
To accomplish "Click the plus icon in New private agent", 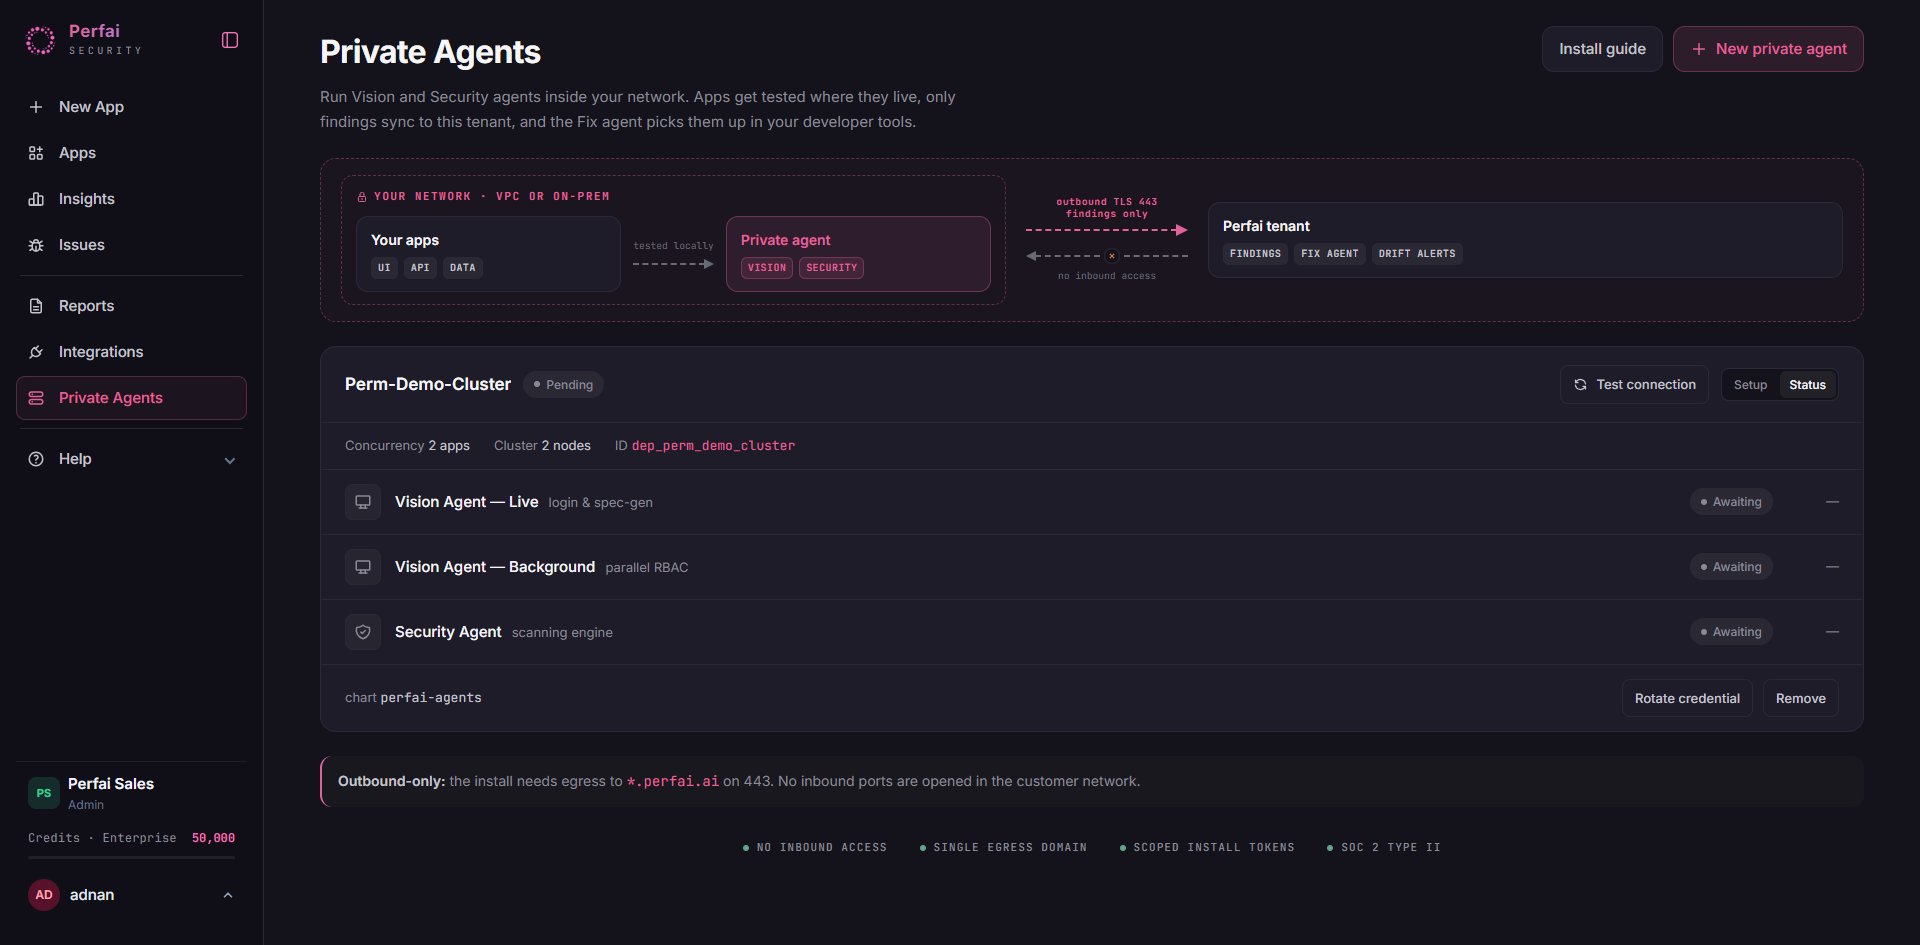I will coord(1698,49).
